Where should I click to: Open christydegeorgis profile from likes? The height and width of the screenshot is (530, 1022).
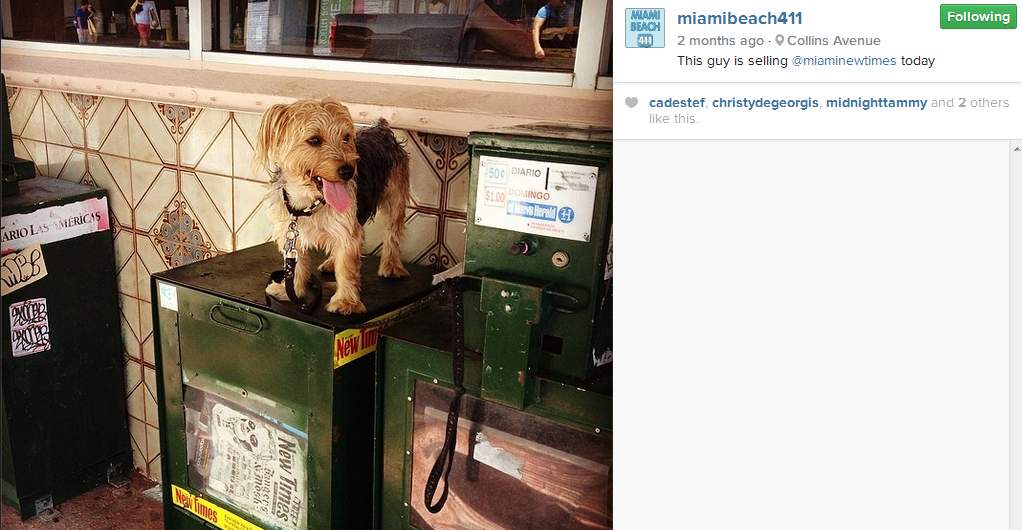click(x=765, y=102)
